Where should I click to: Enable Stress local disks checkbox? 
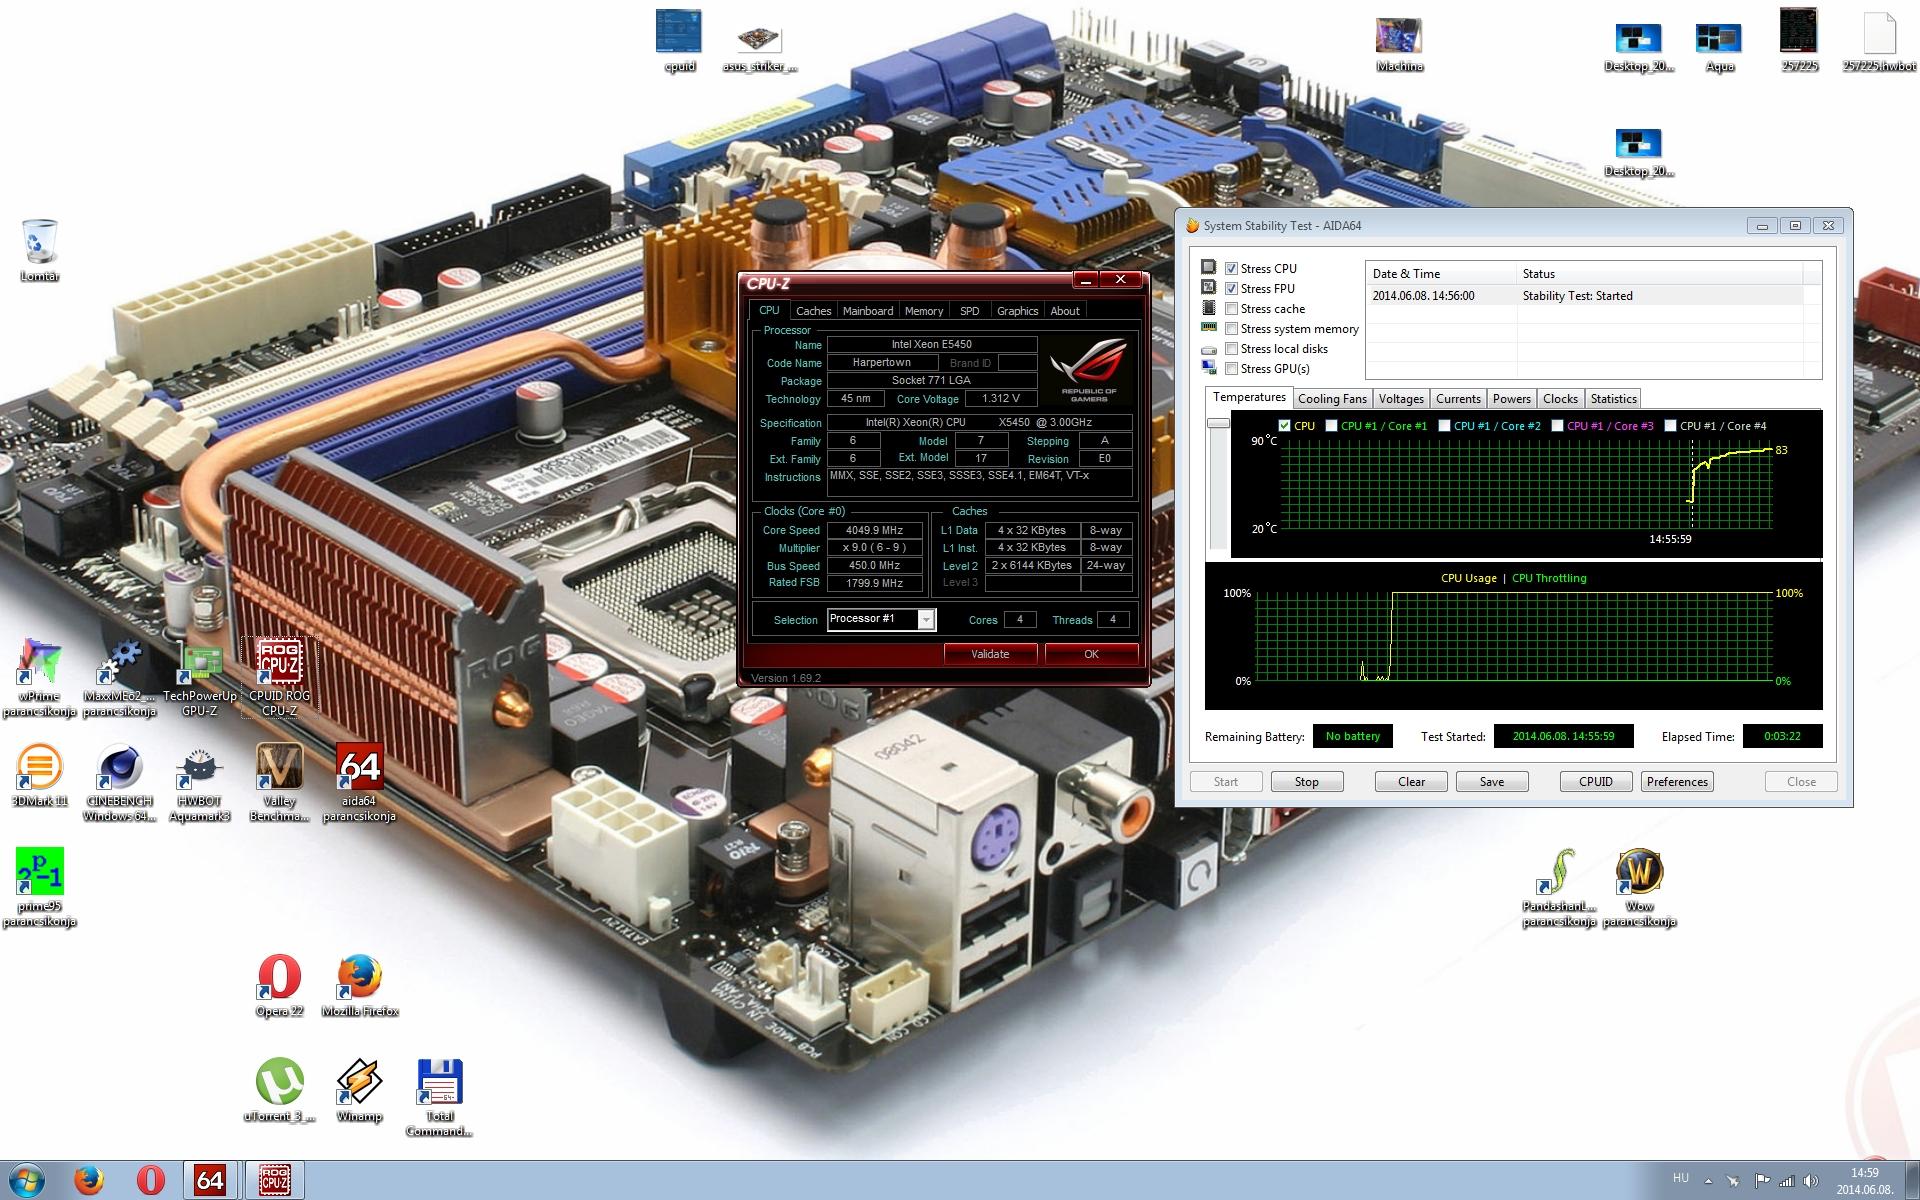tap(1232, 349)
